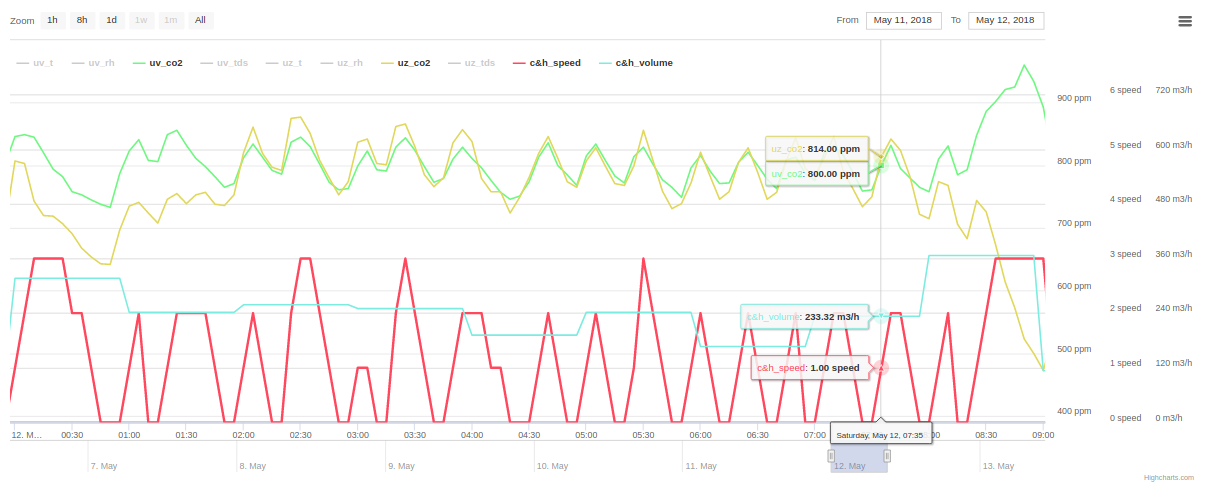Click the selected navigator range near 12. May
Image resolution: width=1219 pixels, height=496 pixels.
tap(859, 457)
